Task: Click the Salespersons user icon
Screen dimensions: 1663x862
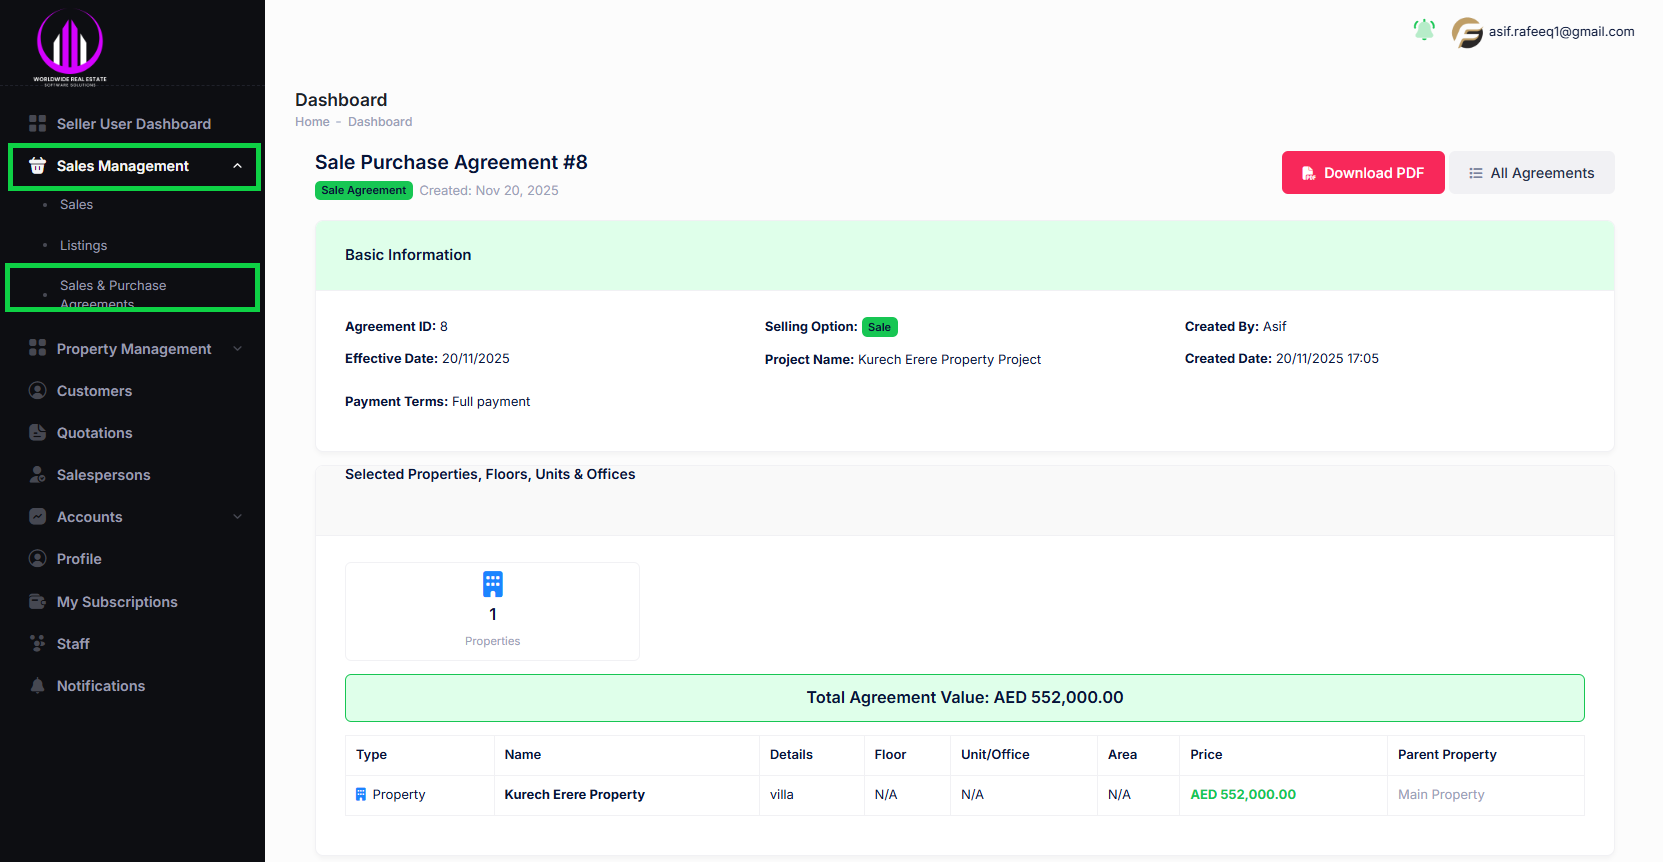Action: click(38, 474)
